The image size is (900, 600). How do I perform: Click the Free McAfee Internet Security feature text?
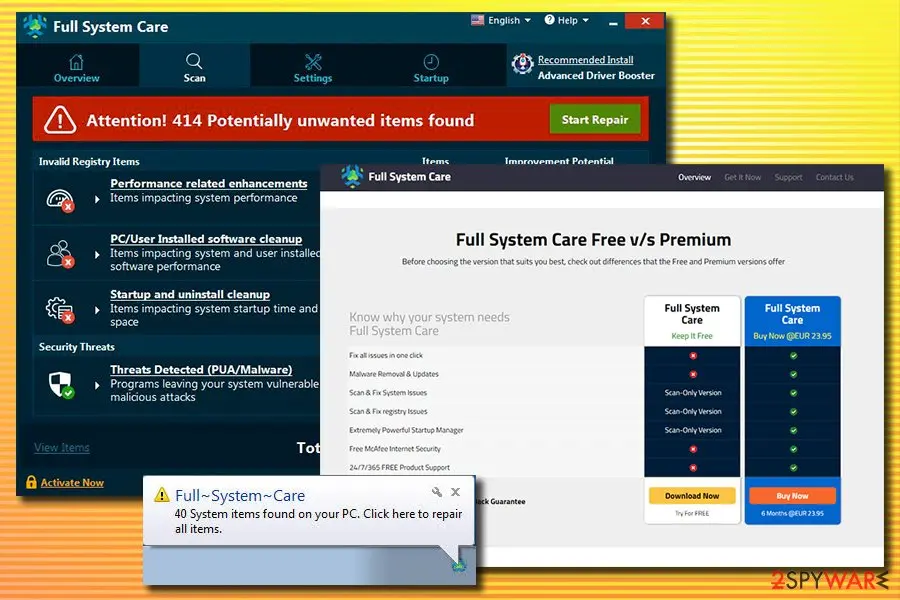tap(395, 449)
